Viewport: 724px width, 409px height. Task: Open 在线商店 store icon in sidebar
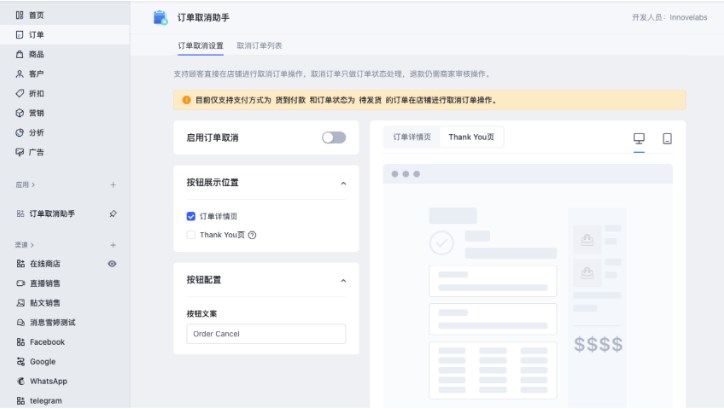click(x=21, y=264)
